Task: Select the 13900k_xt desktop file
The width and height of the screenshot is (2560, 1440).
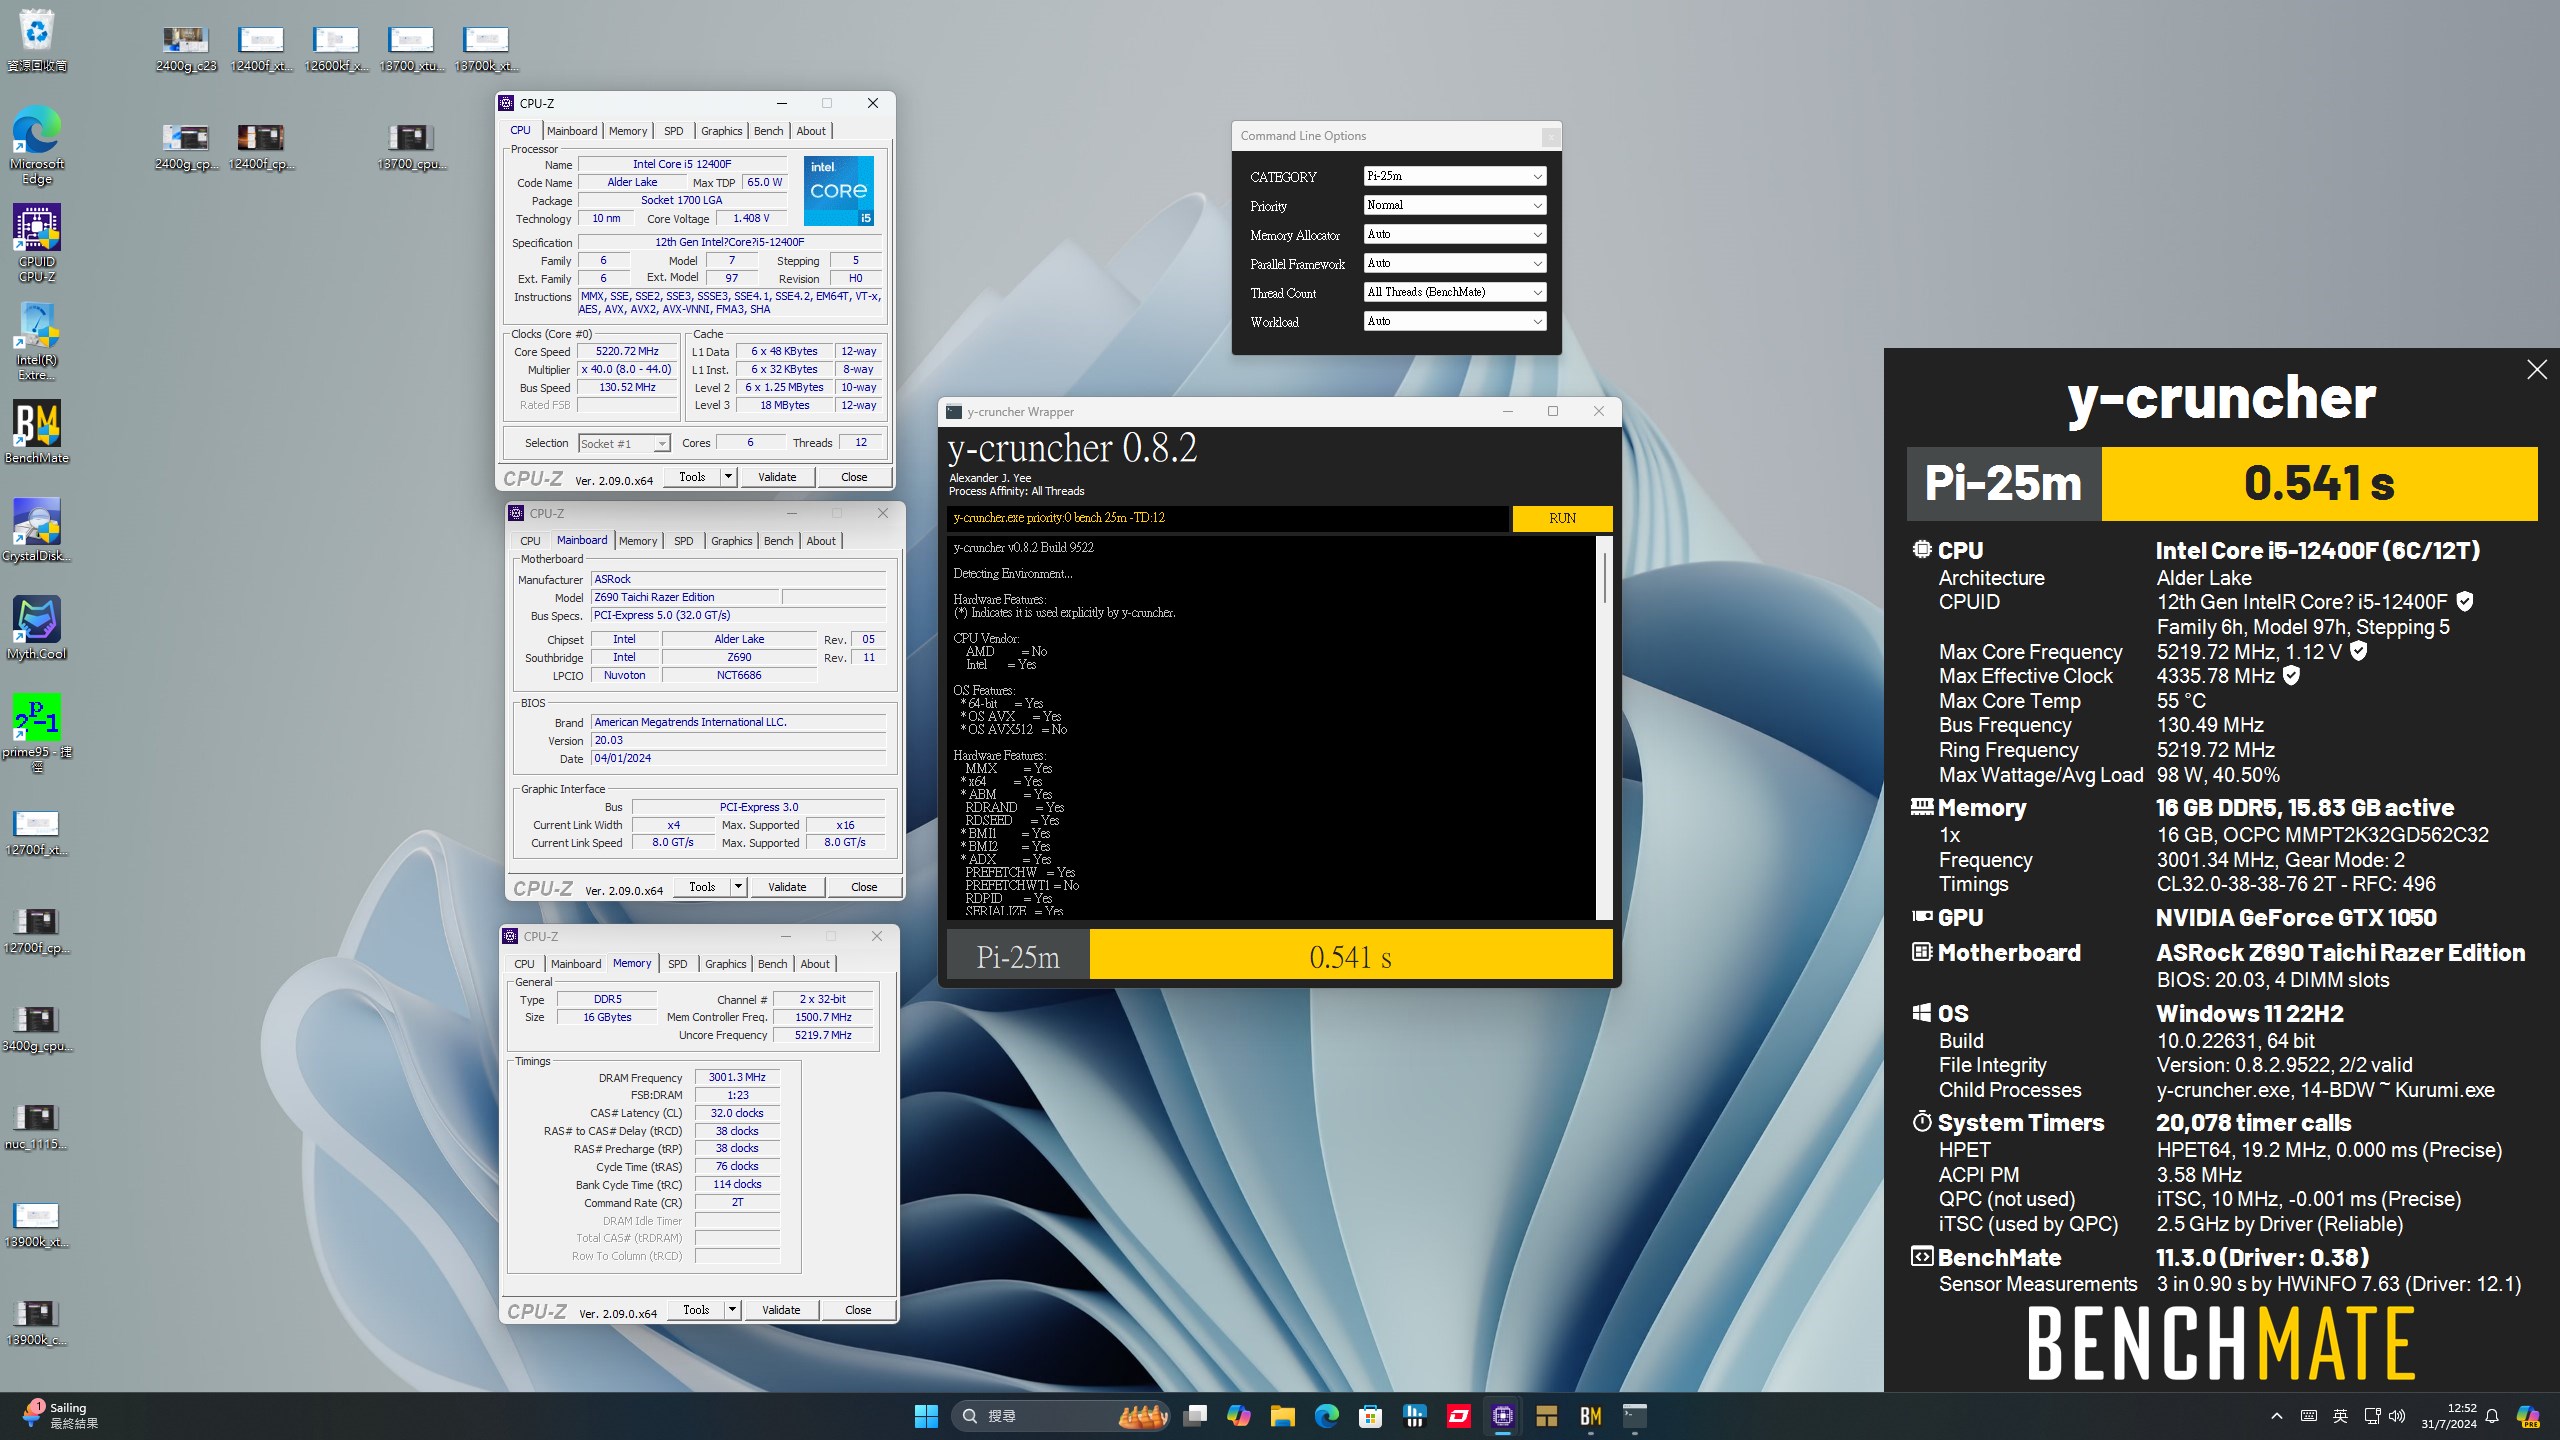Action: [37, 1225]
